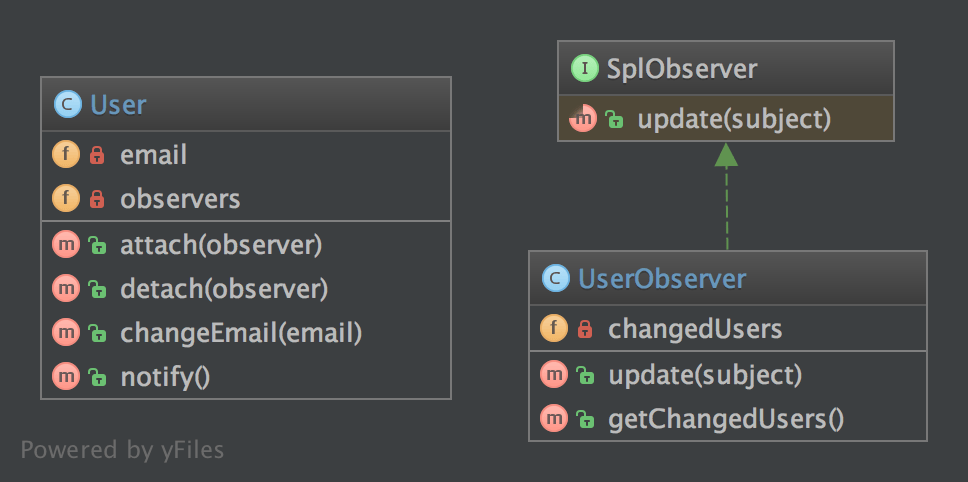Select the detach(observer) method

pos(223,289)
